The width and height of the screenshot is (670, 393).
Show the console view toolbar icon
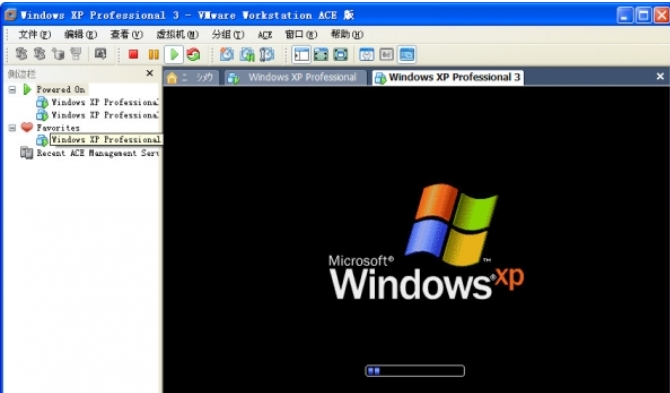tap(406, 54)
